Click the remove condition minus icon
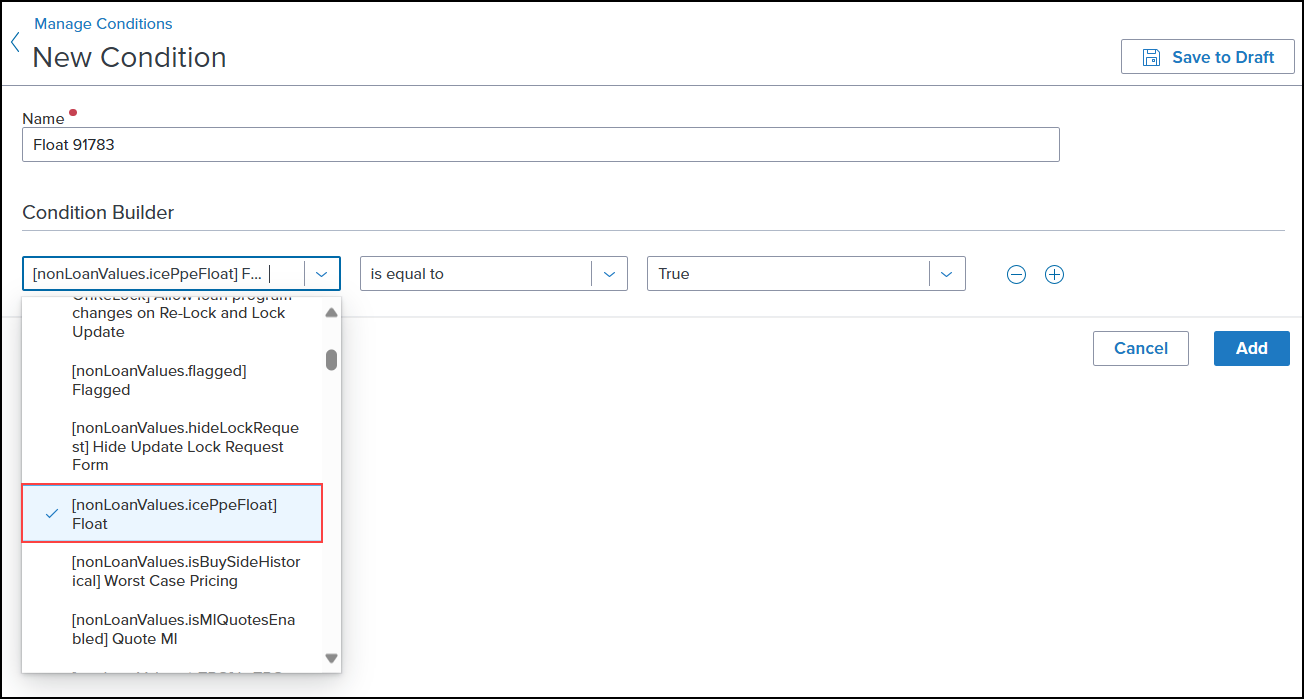The image size is (1304, 699). [x=1016, y=274]
